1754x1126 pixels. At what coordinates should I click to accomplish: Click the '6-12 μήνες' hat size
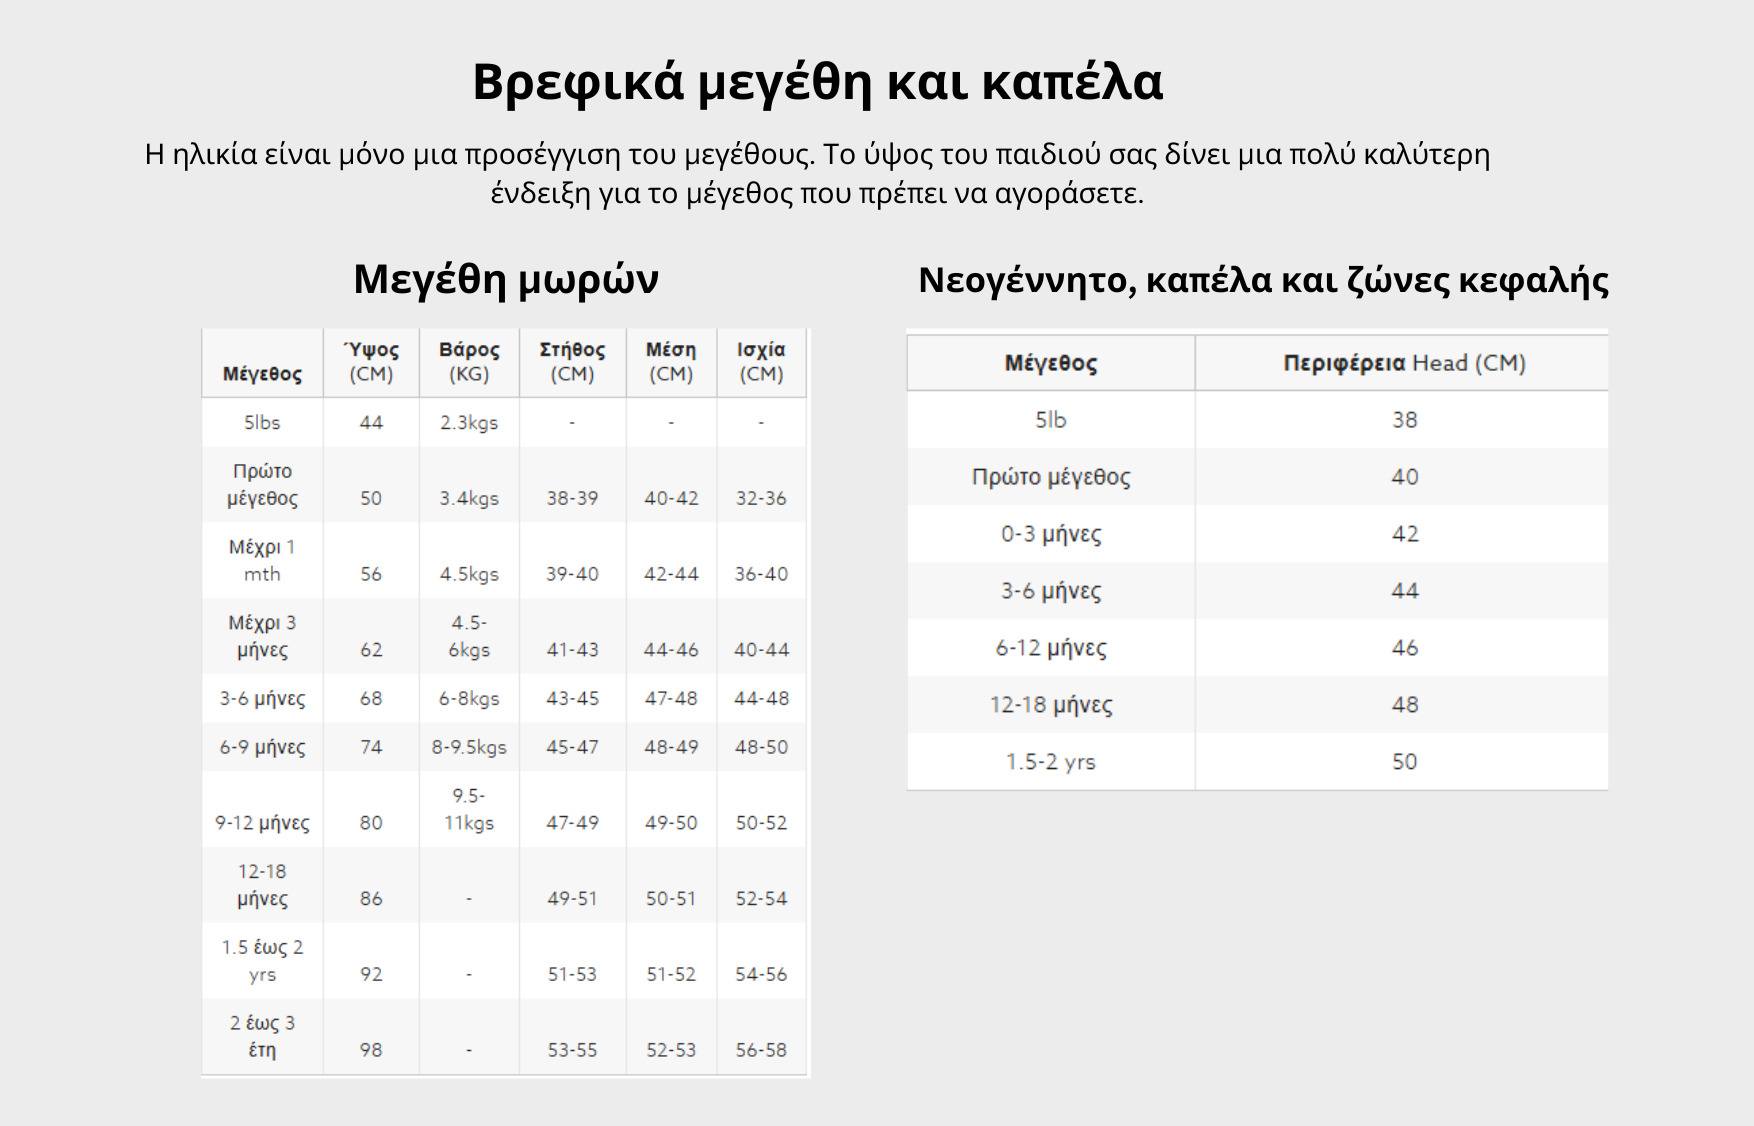[1051, 648]
